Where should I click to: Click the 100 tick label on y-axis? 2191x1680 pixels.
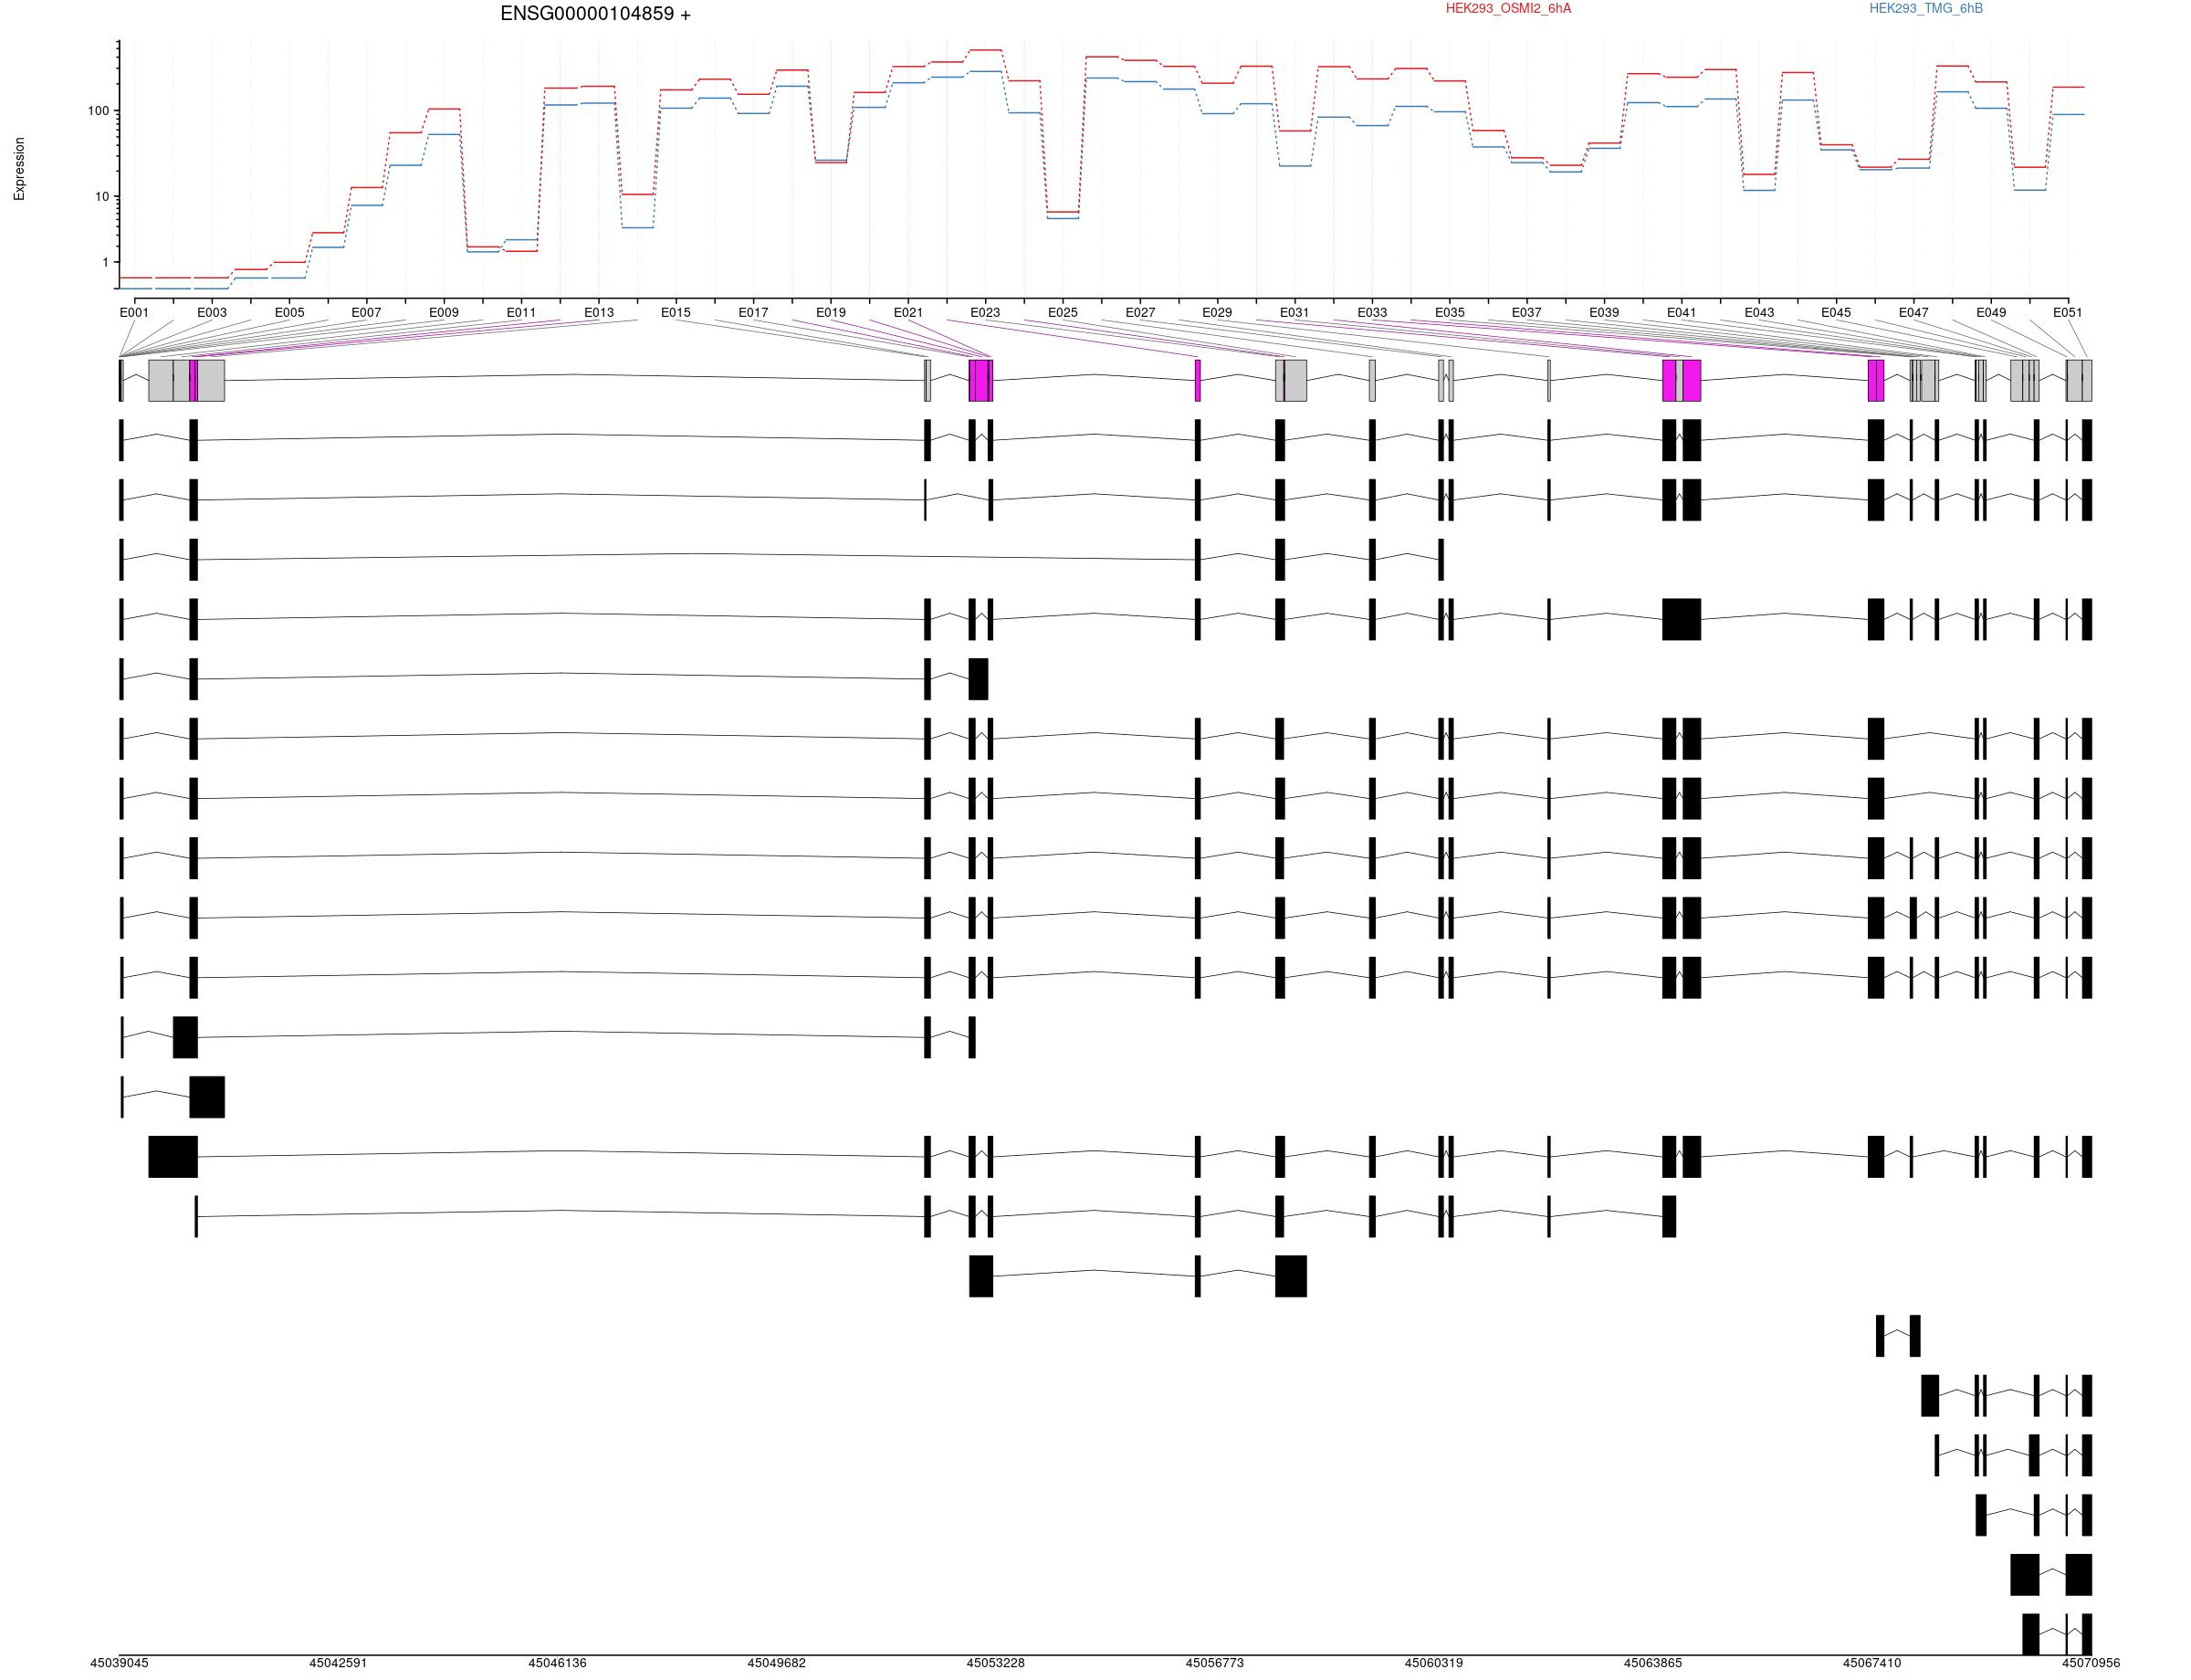coord(98,111)
